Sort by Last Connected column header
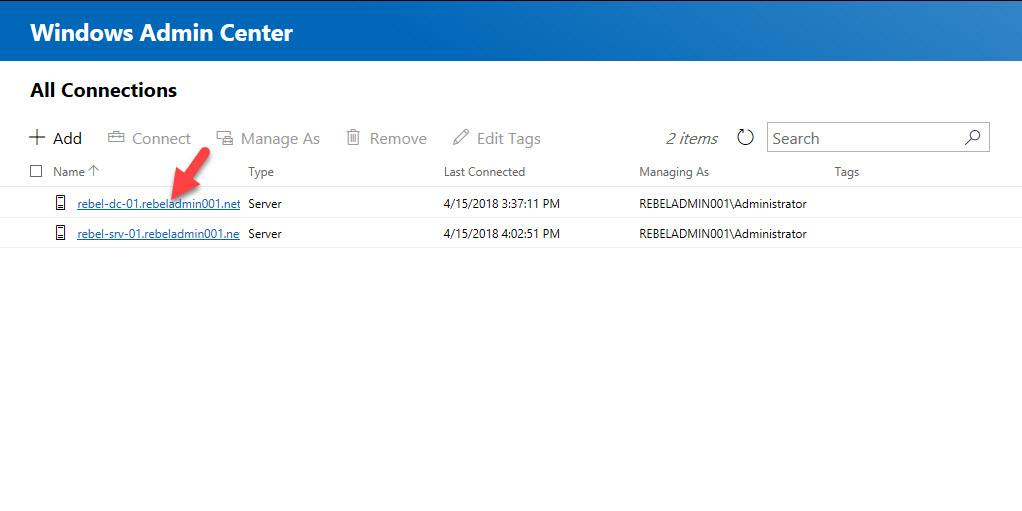The image size is (1022, 511). point(484,172)
